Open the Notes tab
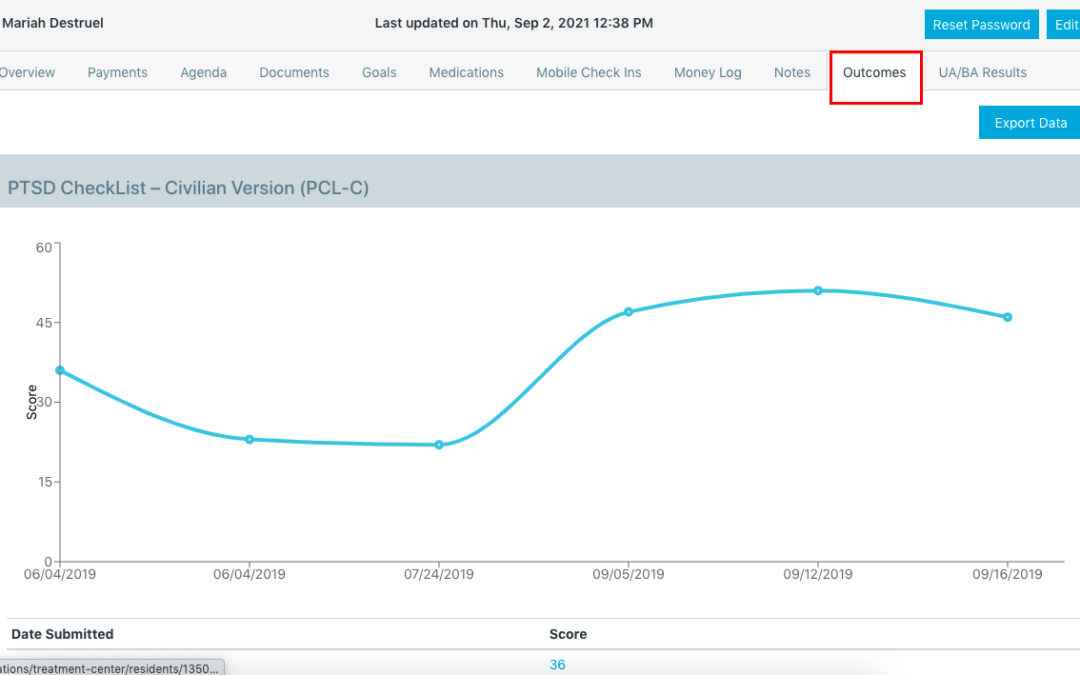Image resolution: width=1080 pixels, height=675 pixels. click(792, 72)
